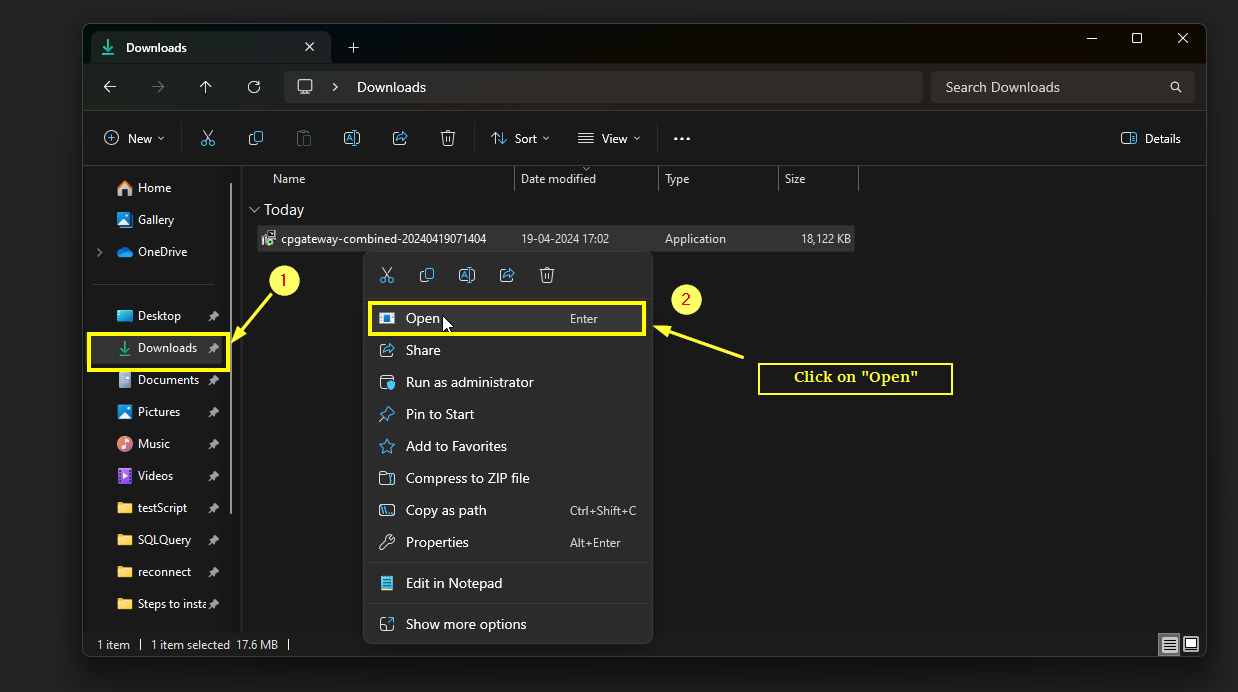Click Downloads in the address bar

(391, 87)
